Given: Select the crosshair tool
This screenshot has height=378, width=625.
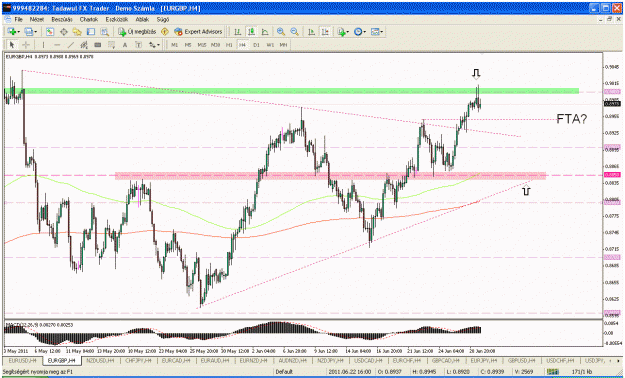Looking at the screenshot, I should pos(26,45).
